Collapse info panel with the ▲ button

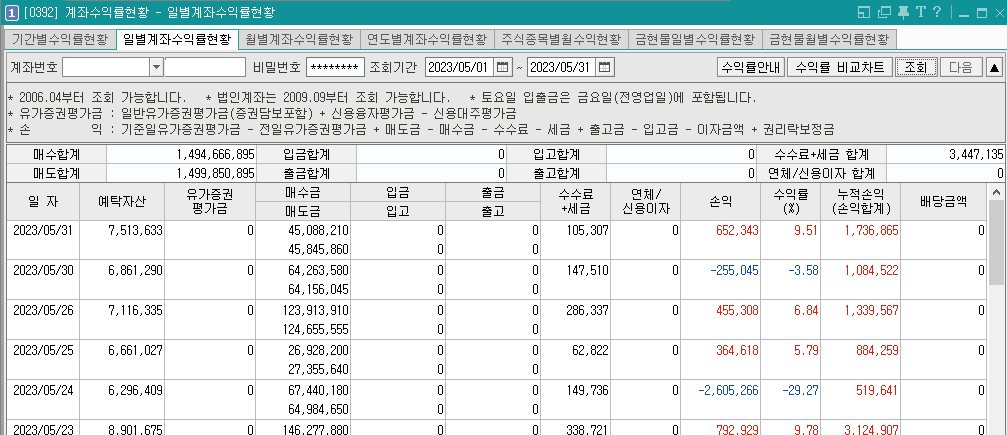click(994, 67)
